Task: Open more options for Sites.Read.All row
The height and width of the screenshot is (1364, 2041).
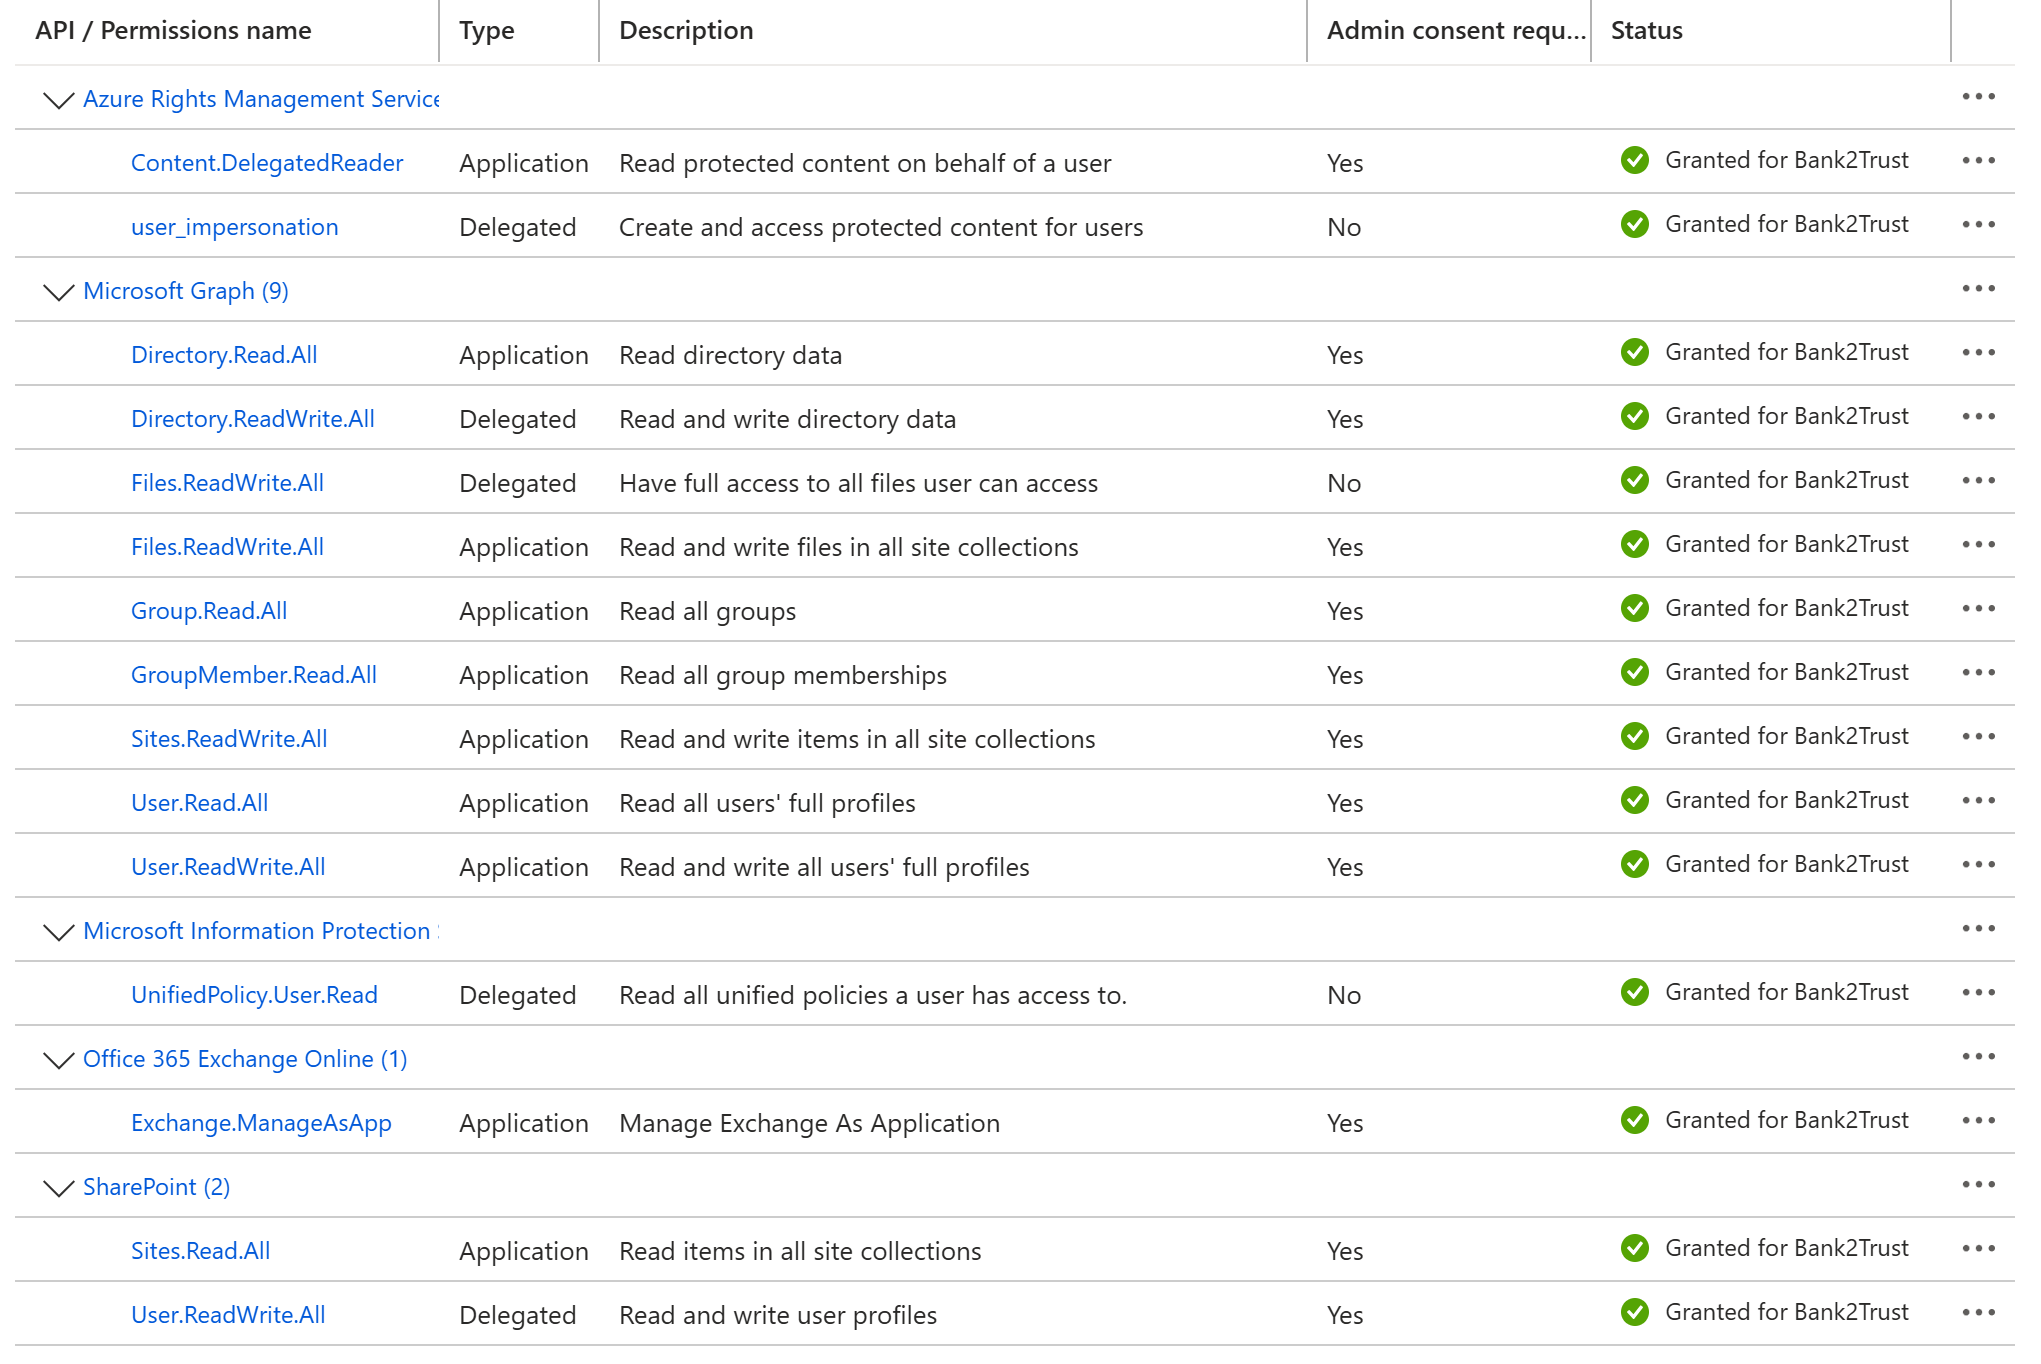Action: click(1978, 1249)
